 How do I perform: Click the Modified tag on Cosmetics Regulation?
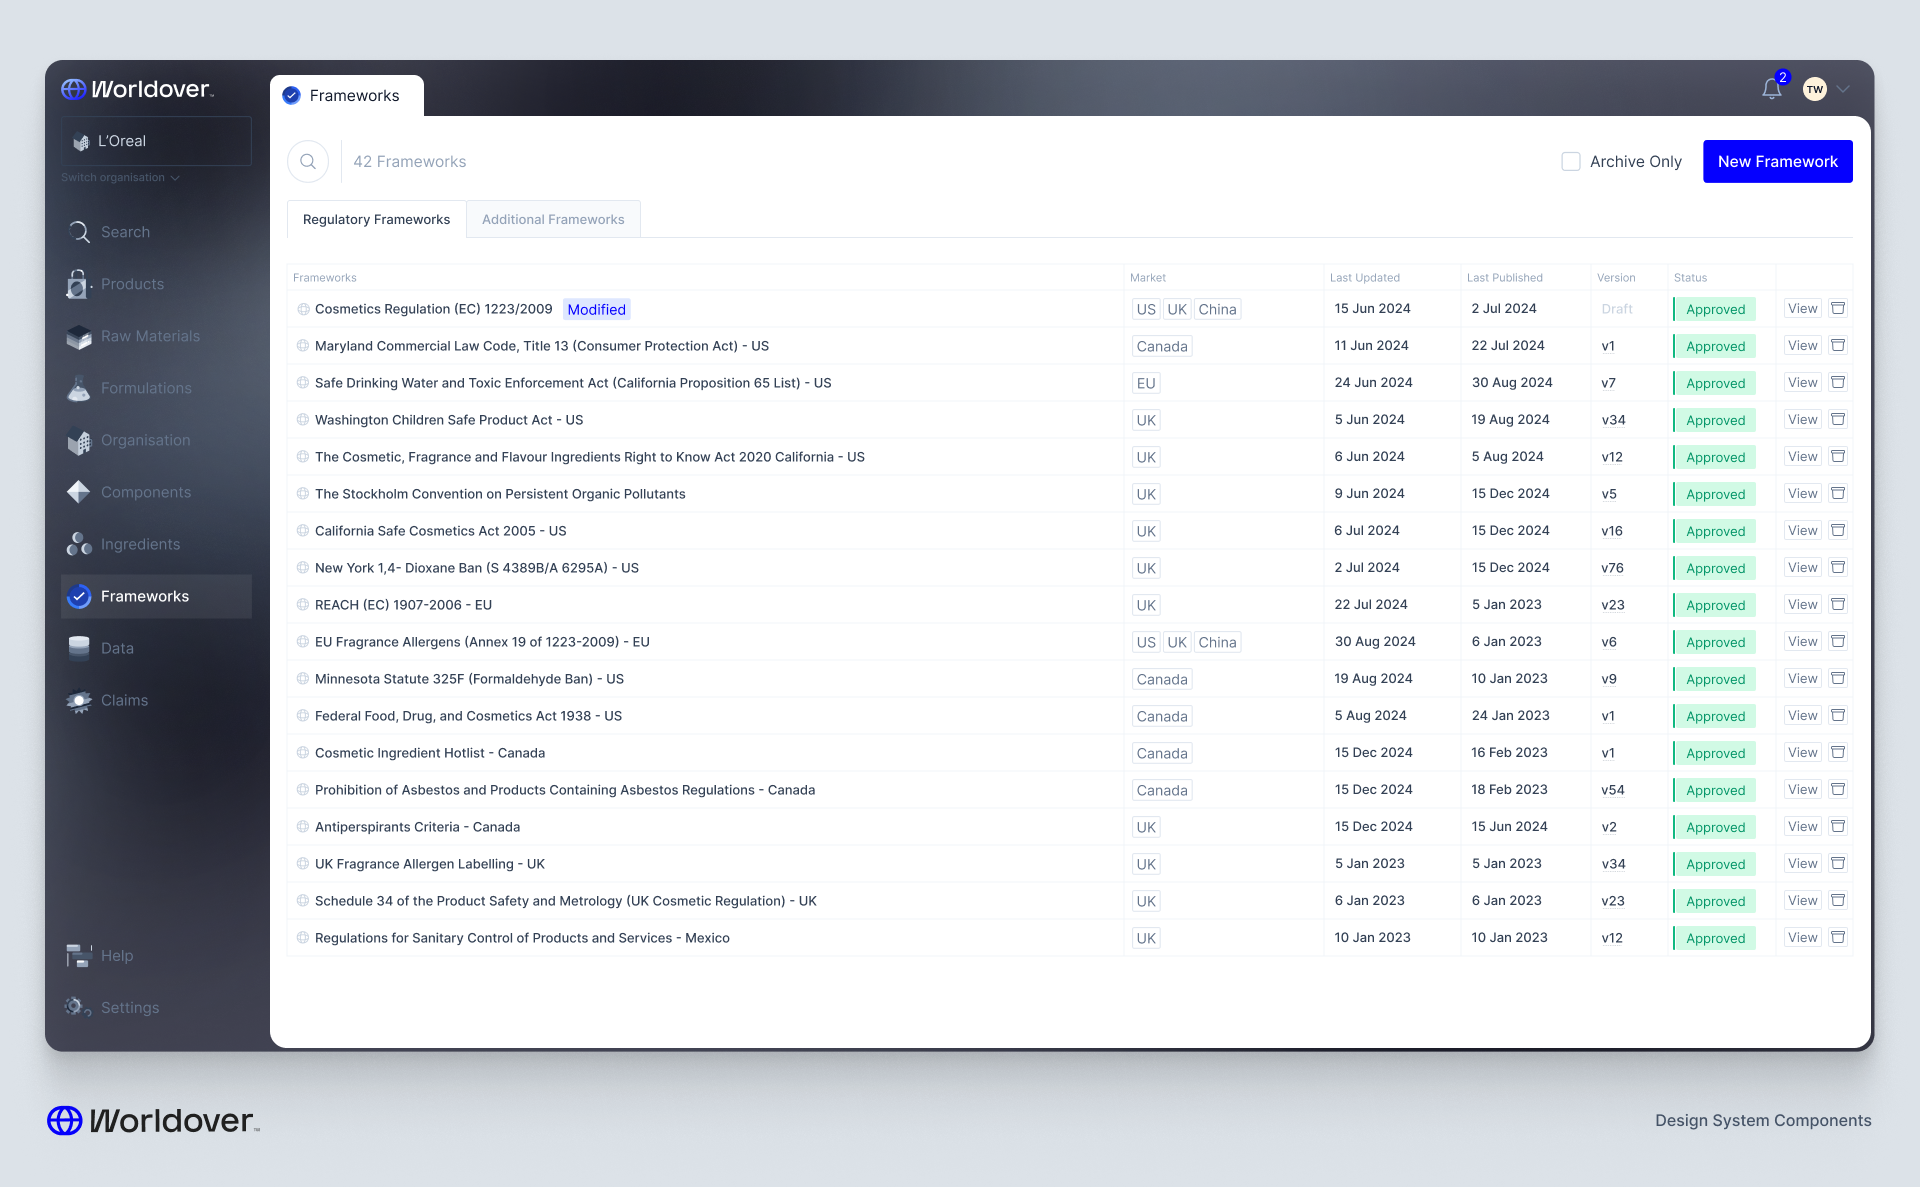596,309
